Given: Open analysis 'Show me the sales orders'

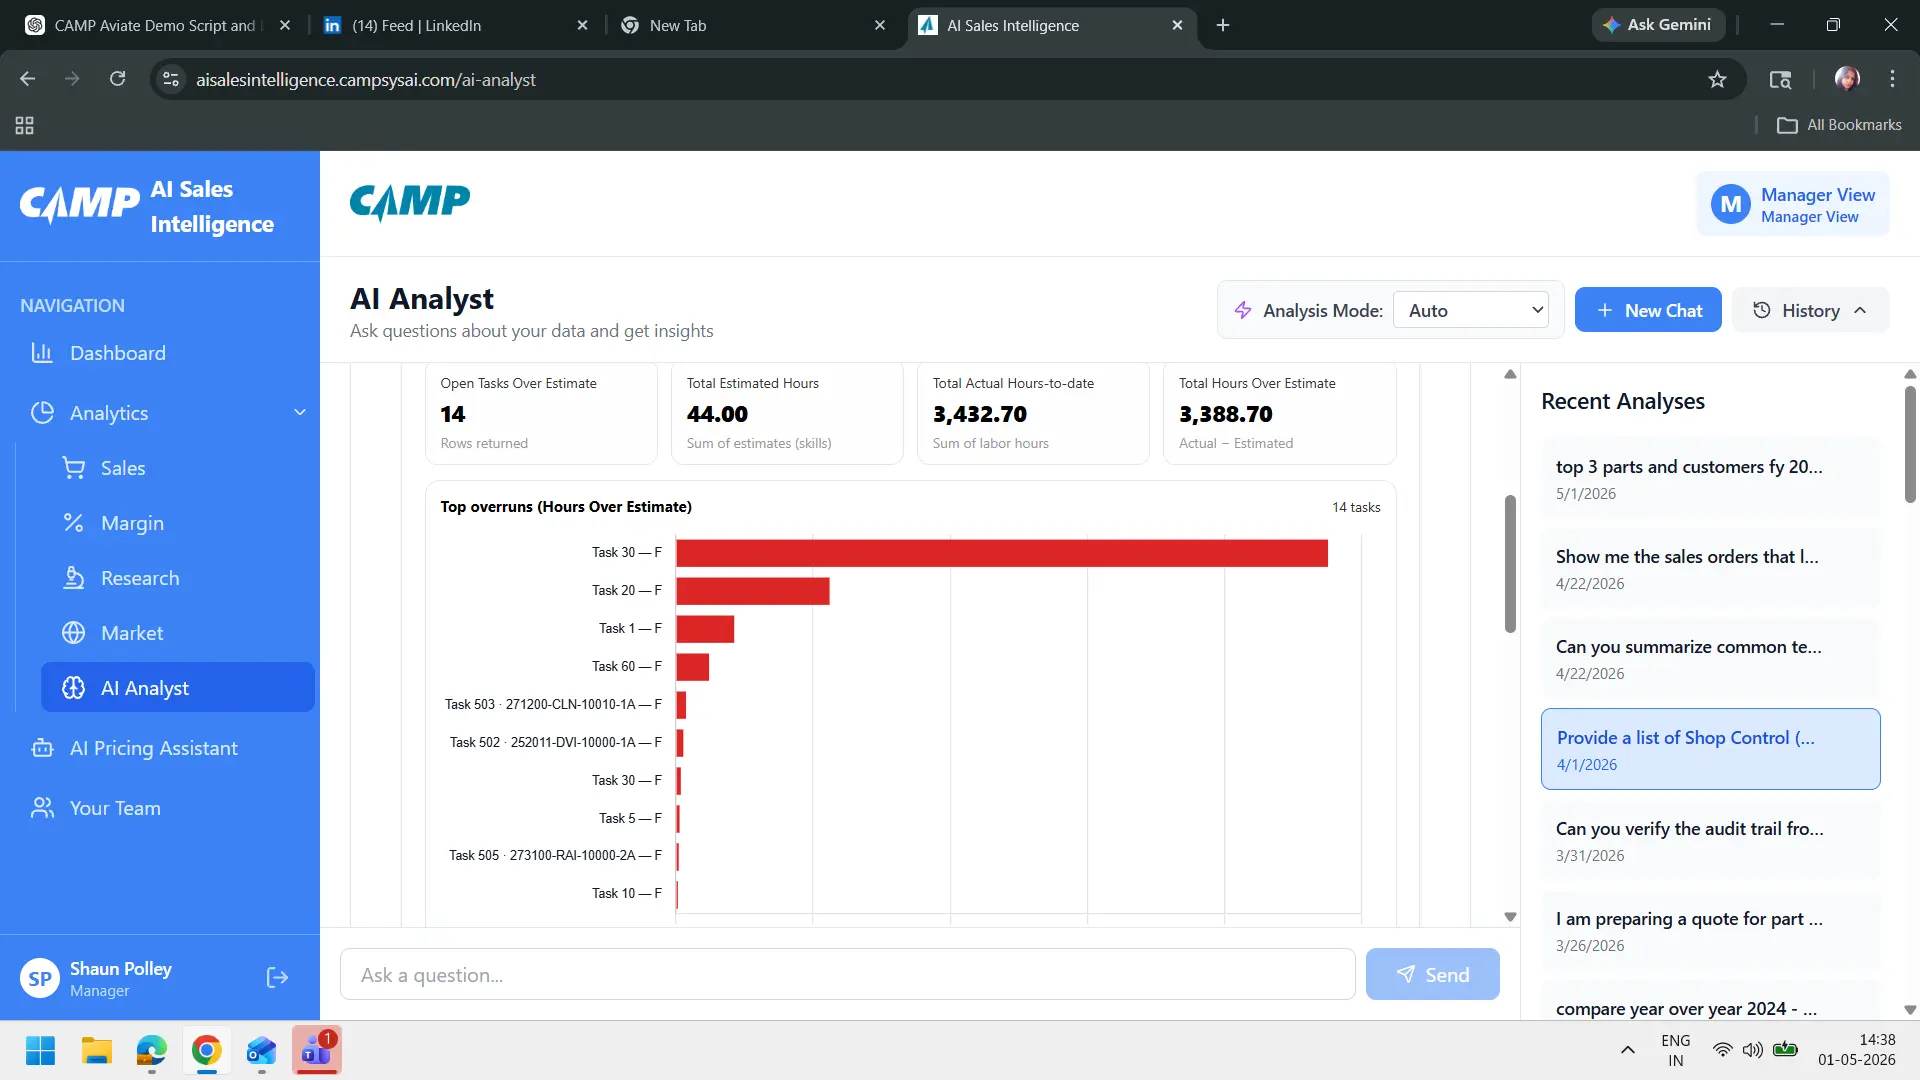Looking at the screenshot, I should point(1710,568).
